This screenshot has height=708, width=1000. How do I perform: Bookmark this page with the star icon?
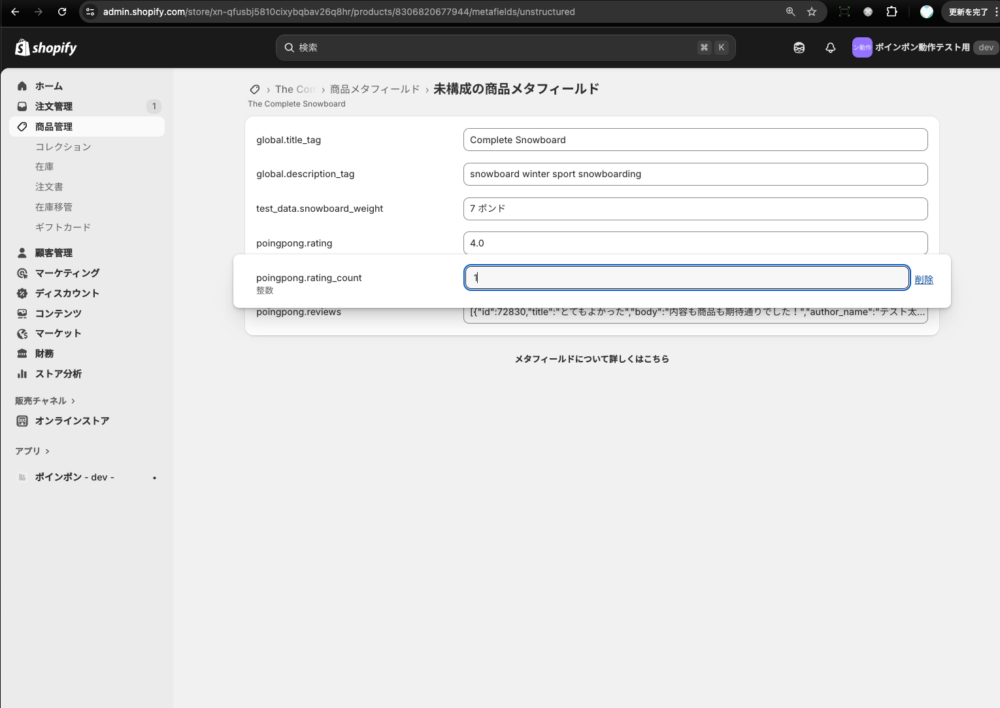(x=811, y=12)
